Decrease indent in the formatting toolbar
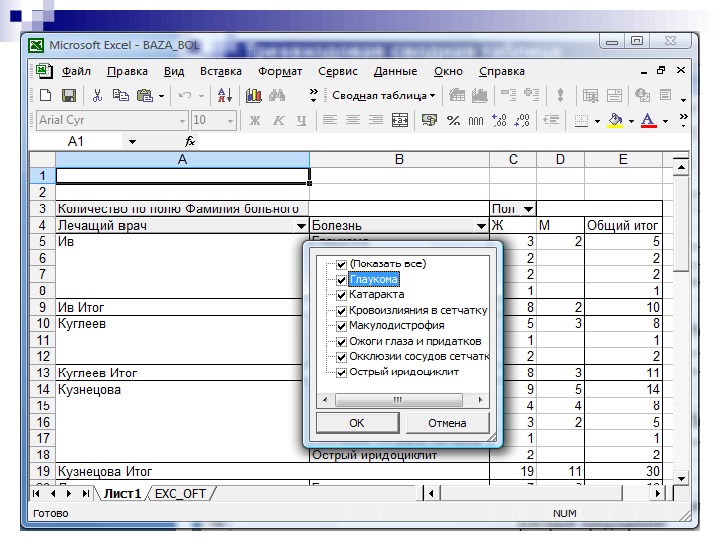Image resolution: width=720 pixels, height=540 pixels. pos(551,120)
